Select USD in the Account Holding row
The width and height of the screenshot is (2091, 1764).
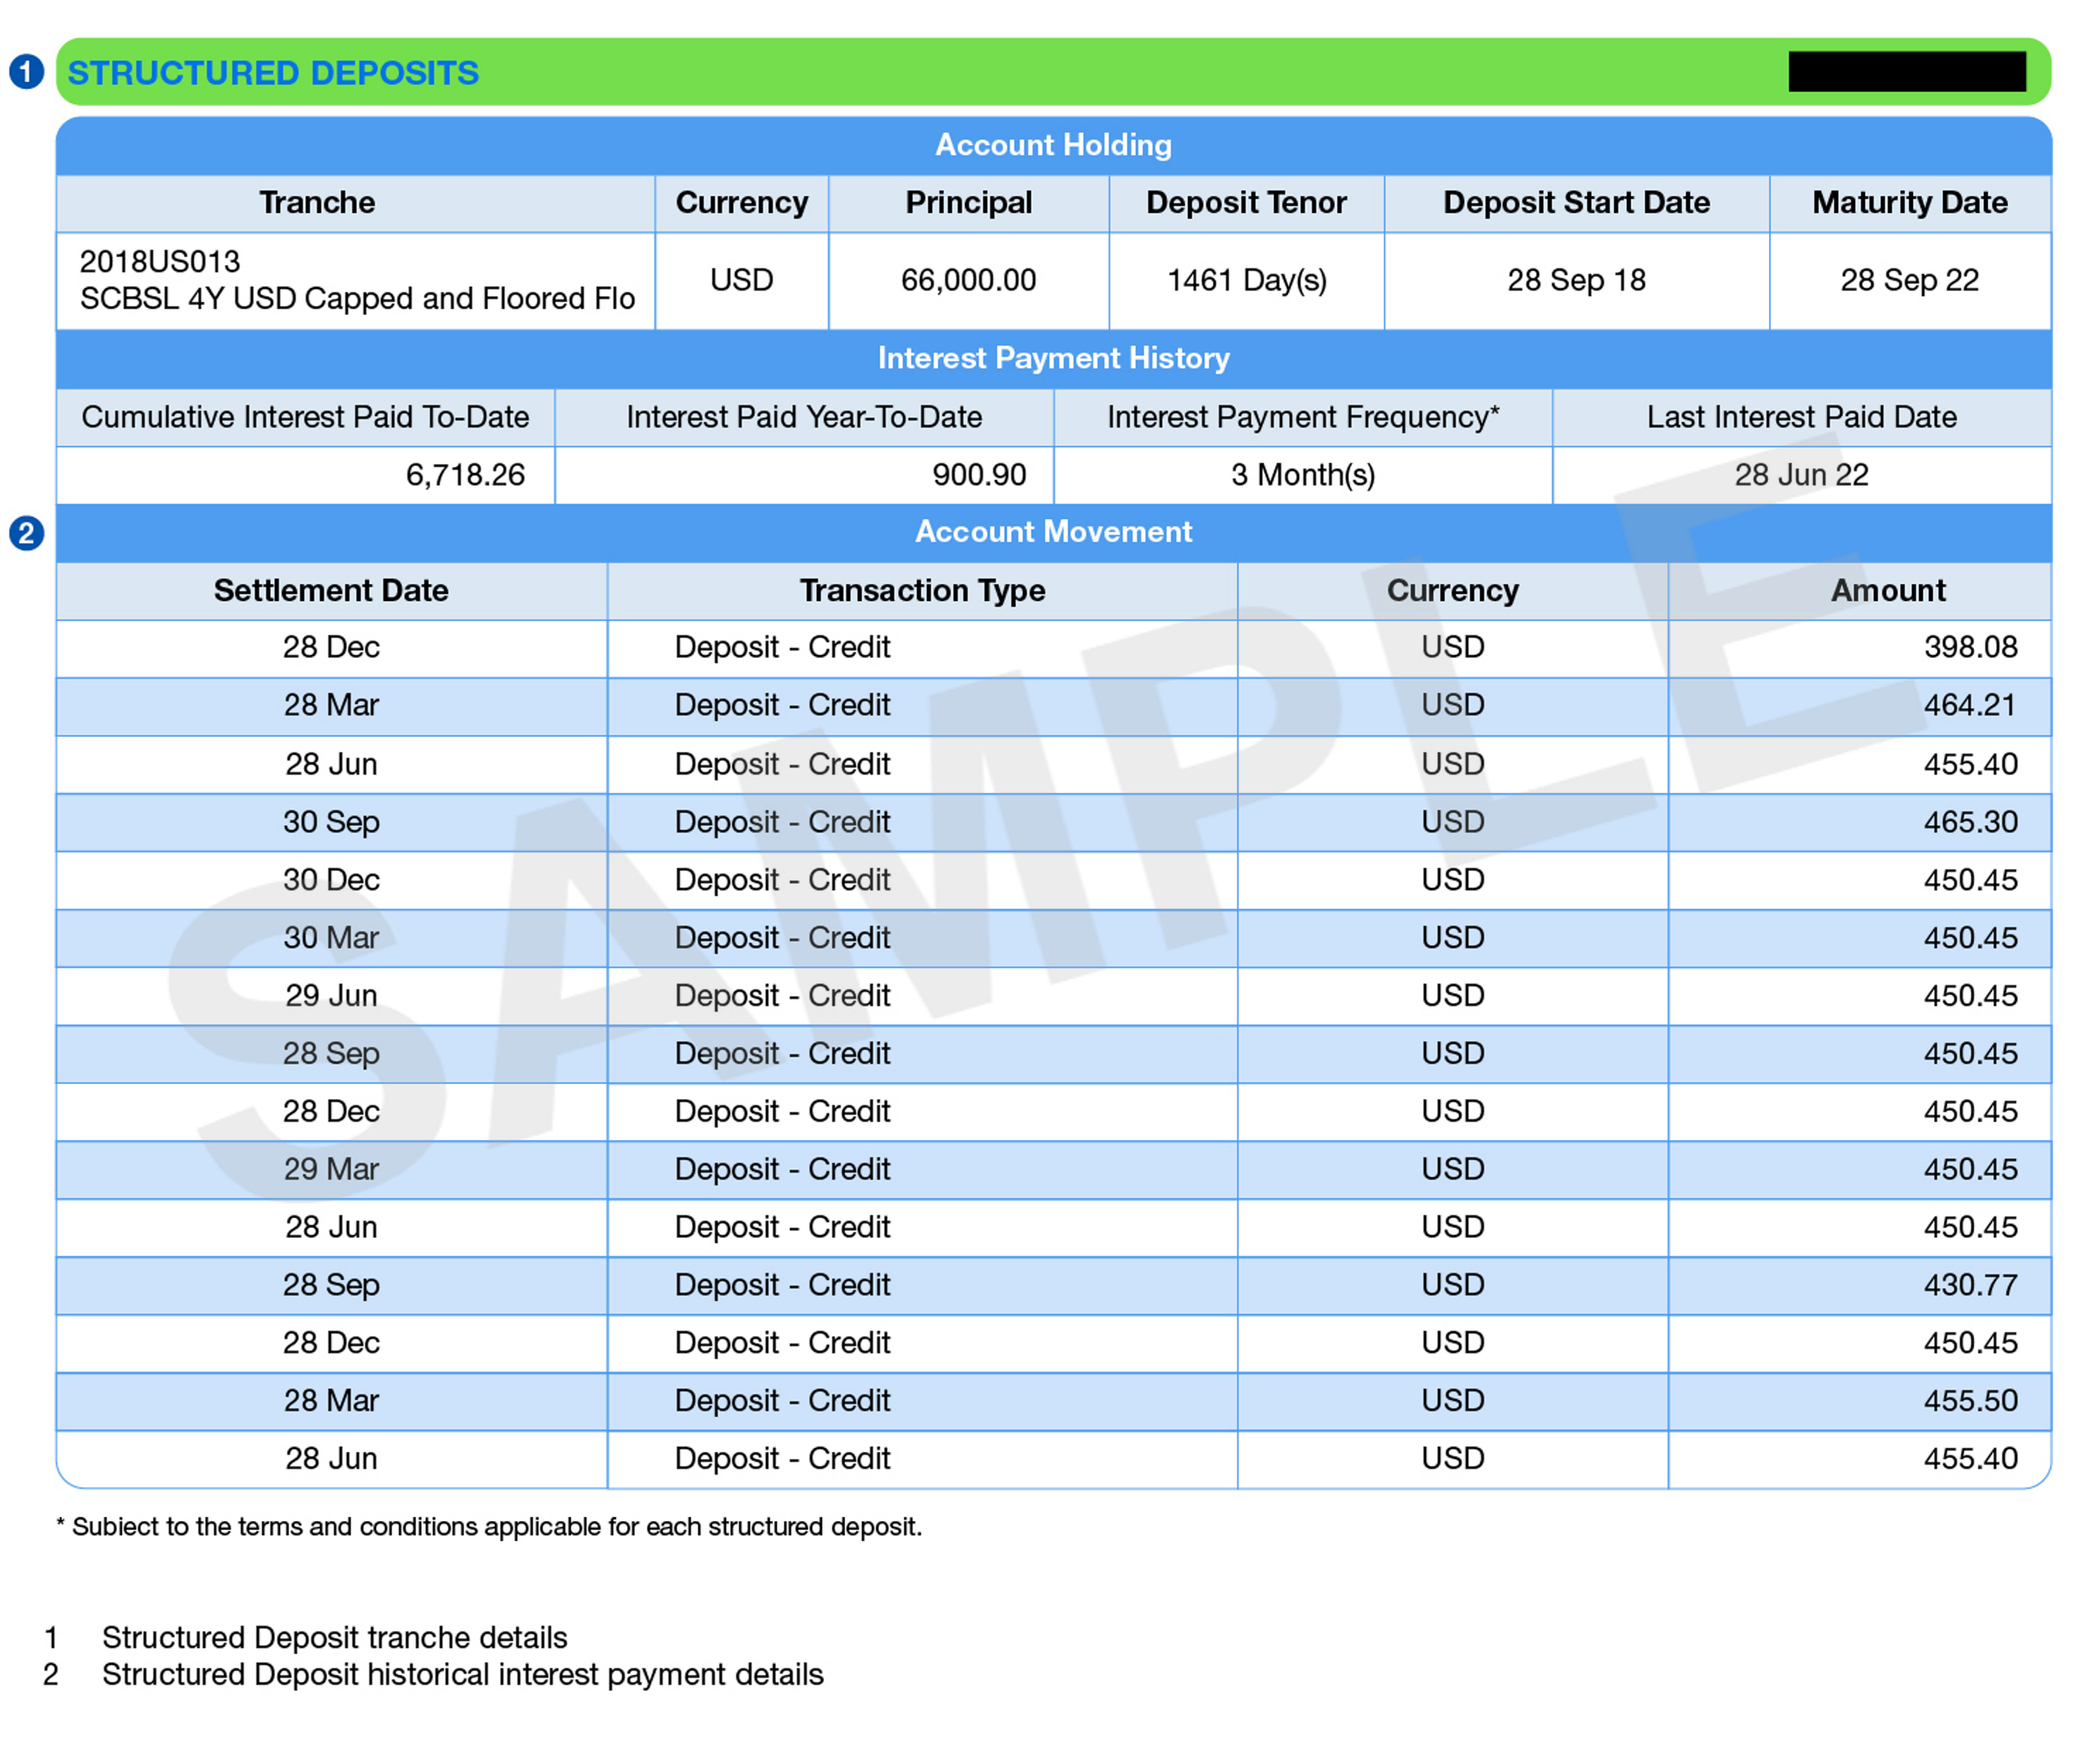click(742, 280)
